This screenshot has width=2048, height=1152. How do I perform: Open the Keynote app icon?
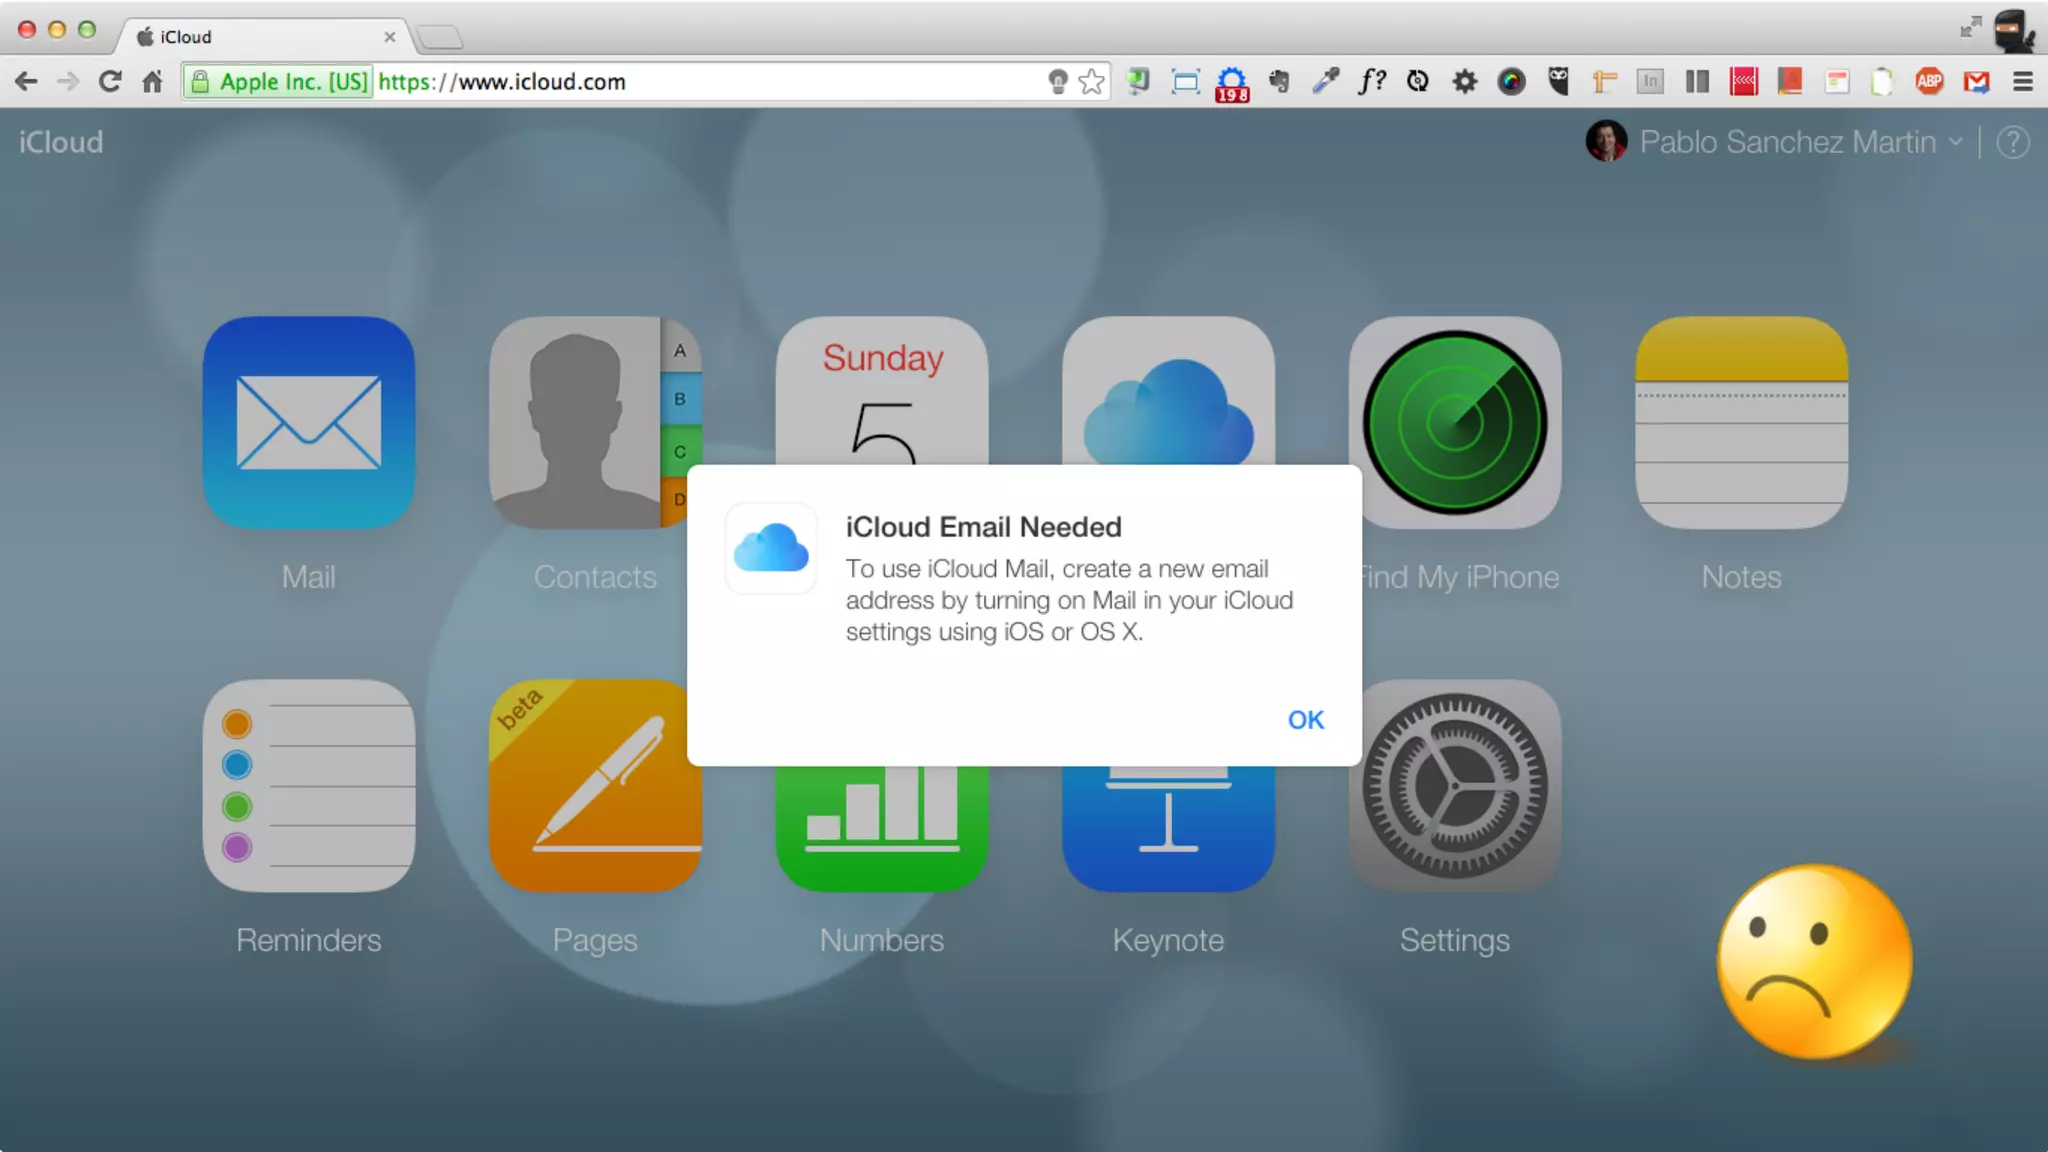(1168, 830)
